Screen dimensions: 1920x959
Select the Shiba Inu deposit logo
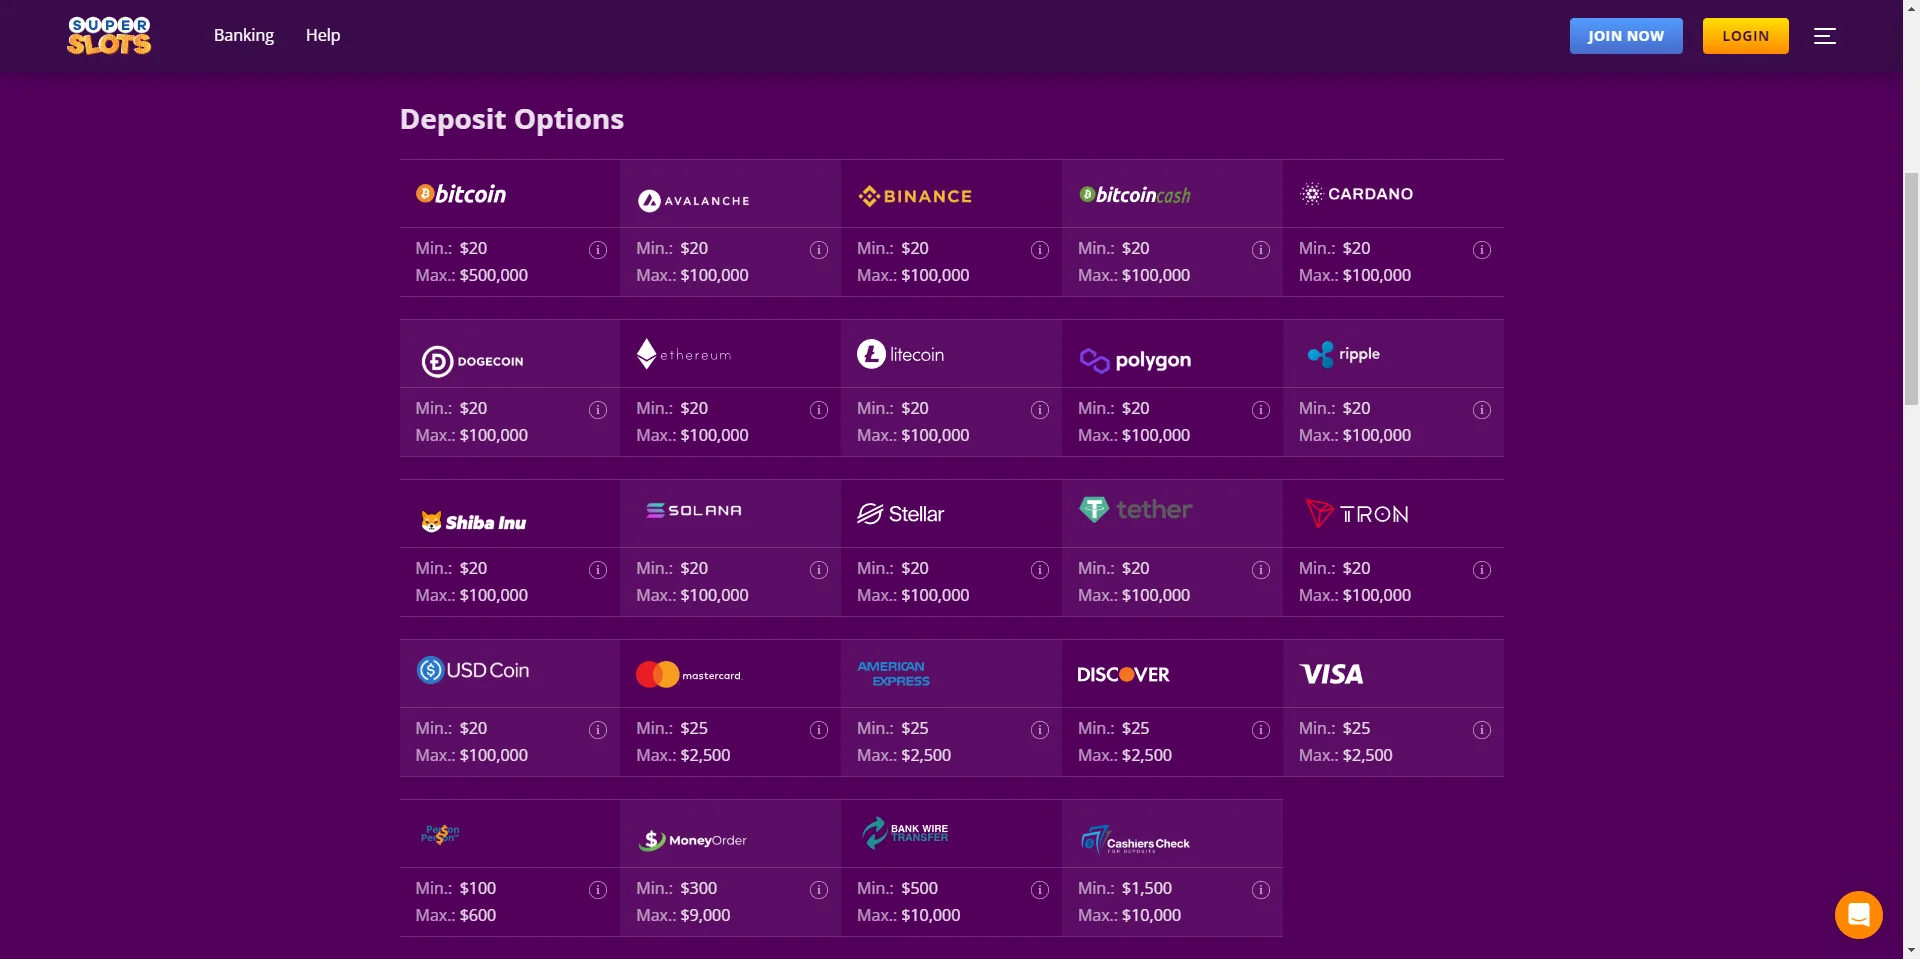tap(473, 522)
